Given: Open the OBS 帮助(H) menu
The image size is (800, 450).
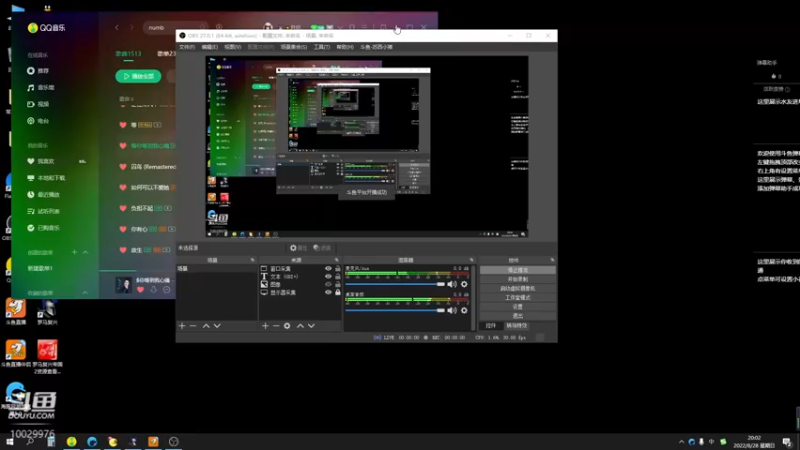Looking at the screenshot, I should 345,47.
